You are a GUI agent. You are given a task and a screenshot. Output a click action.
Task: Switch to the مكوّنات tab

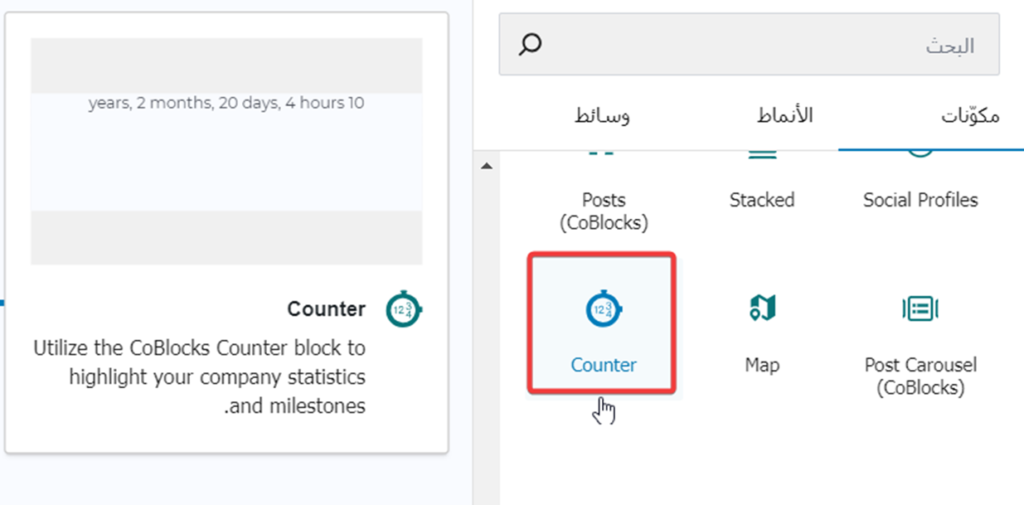969,115
